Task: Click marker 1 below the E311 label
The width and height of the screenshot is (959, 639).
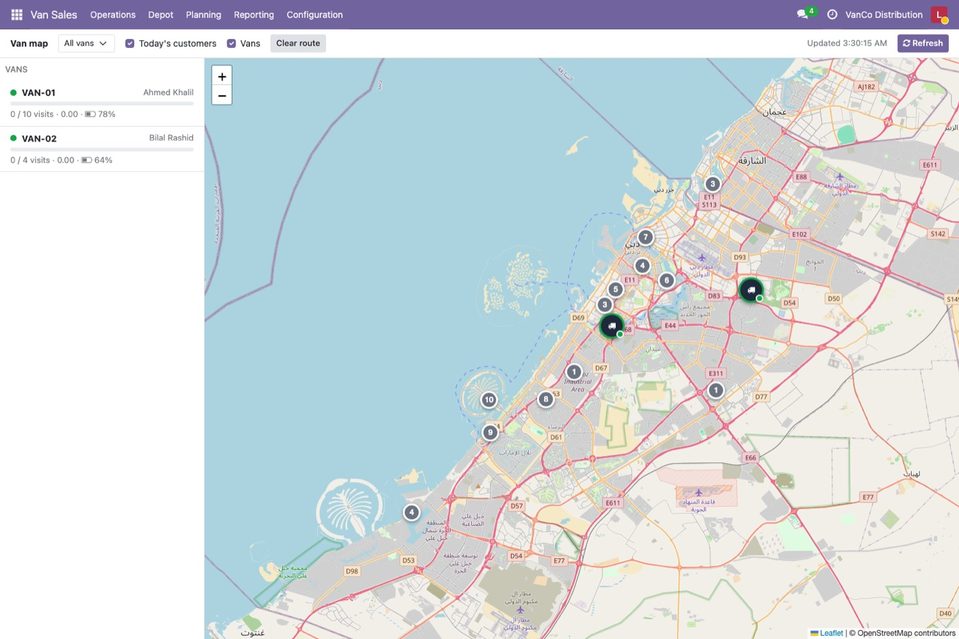Action: [x=716, y=390]
